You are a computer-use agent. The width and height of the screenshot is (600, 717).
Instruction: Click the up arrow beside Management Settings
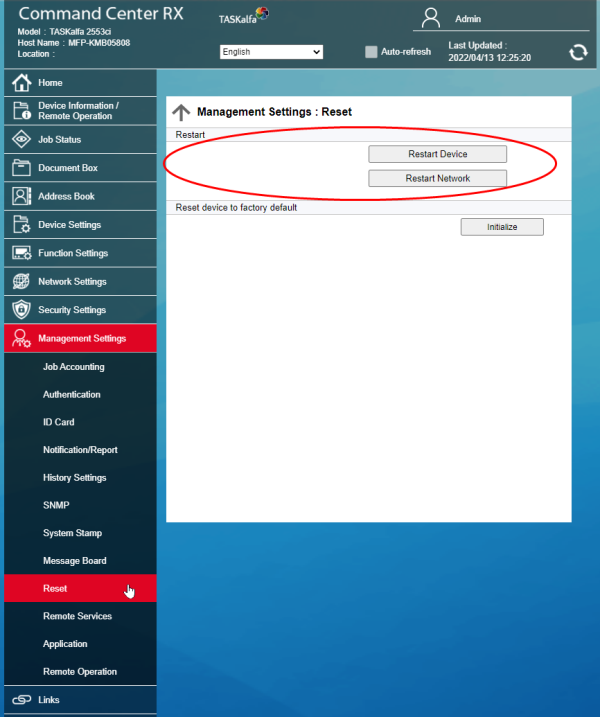181,113
